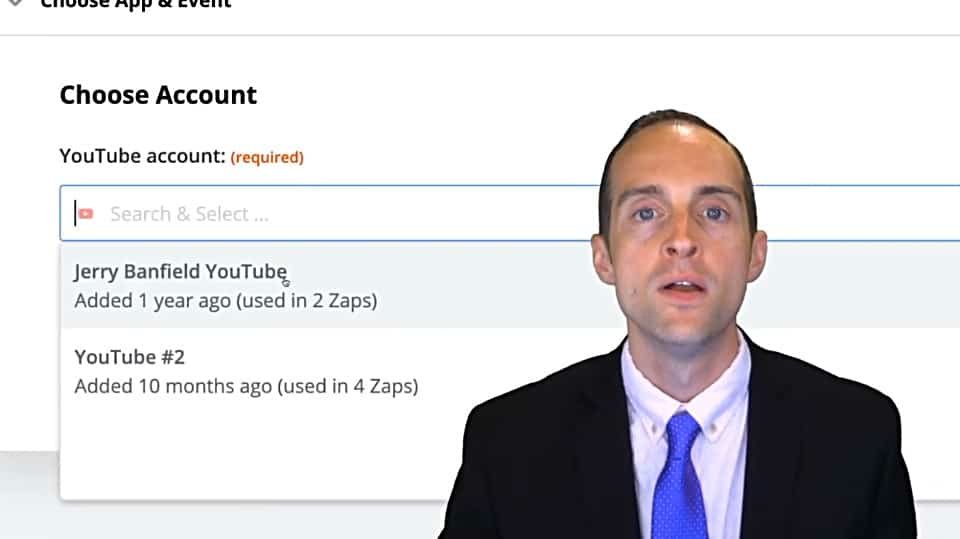Click the red YouTube icon in the search field
Viewport: 960px width, 539px height.
point(86,214)
